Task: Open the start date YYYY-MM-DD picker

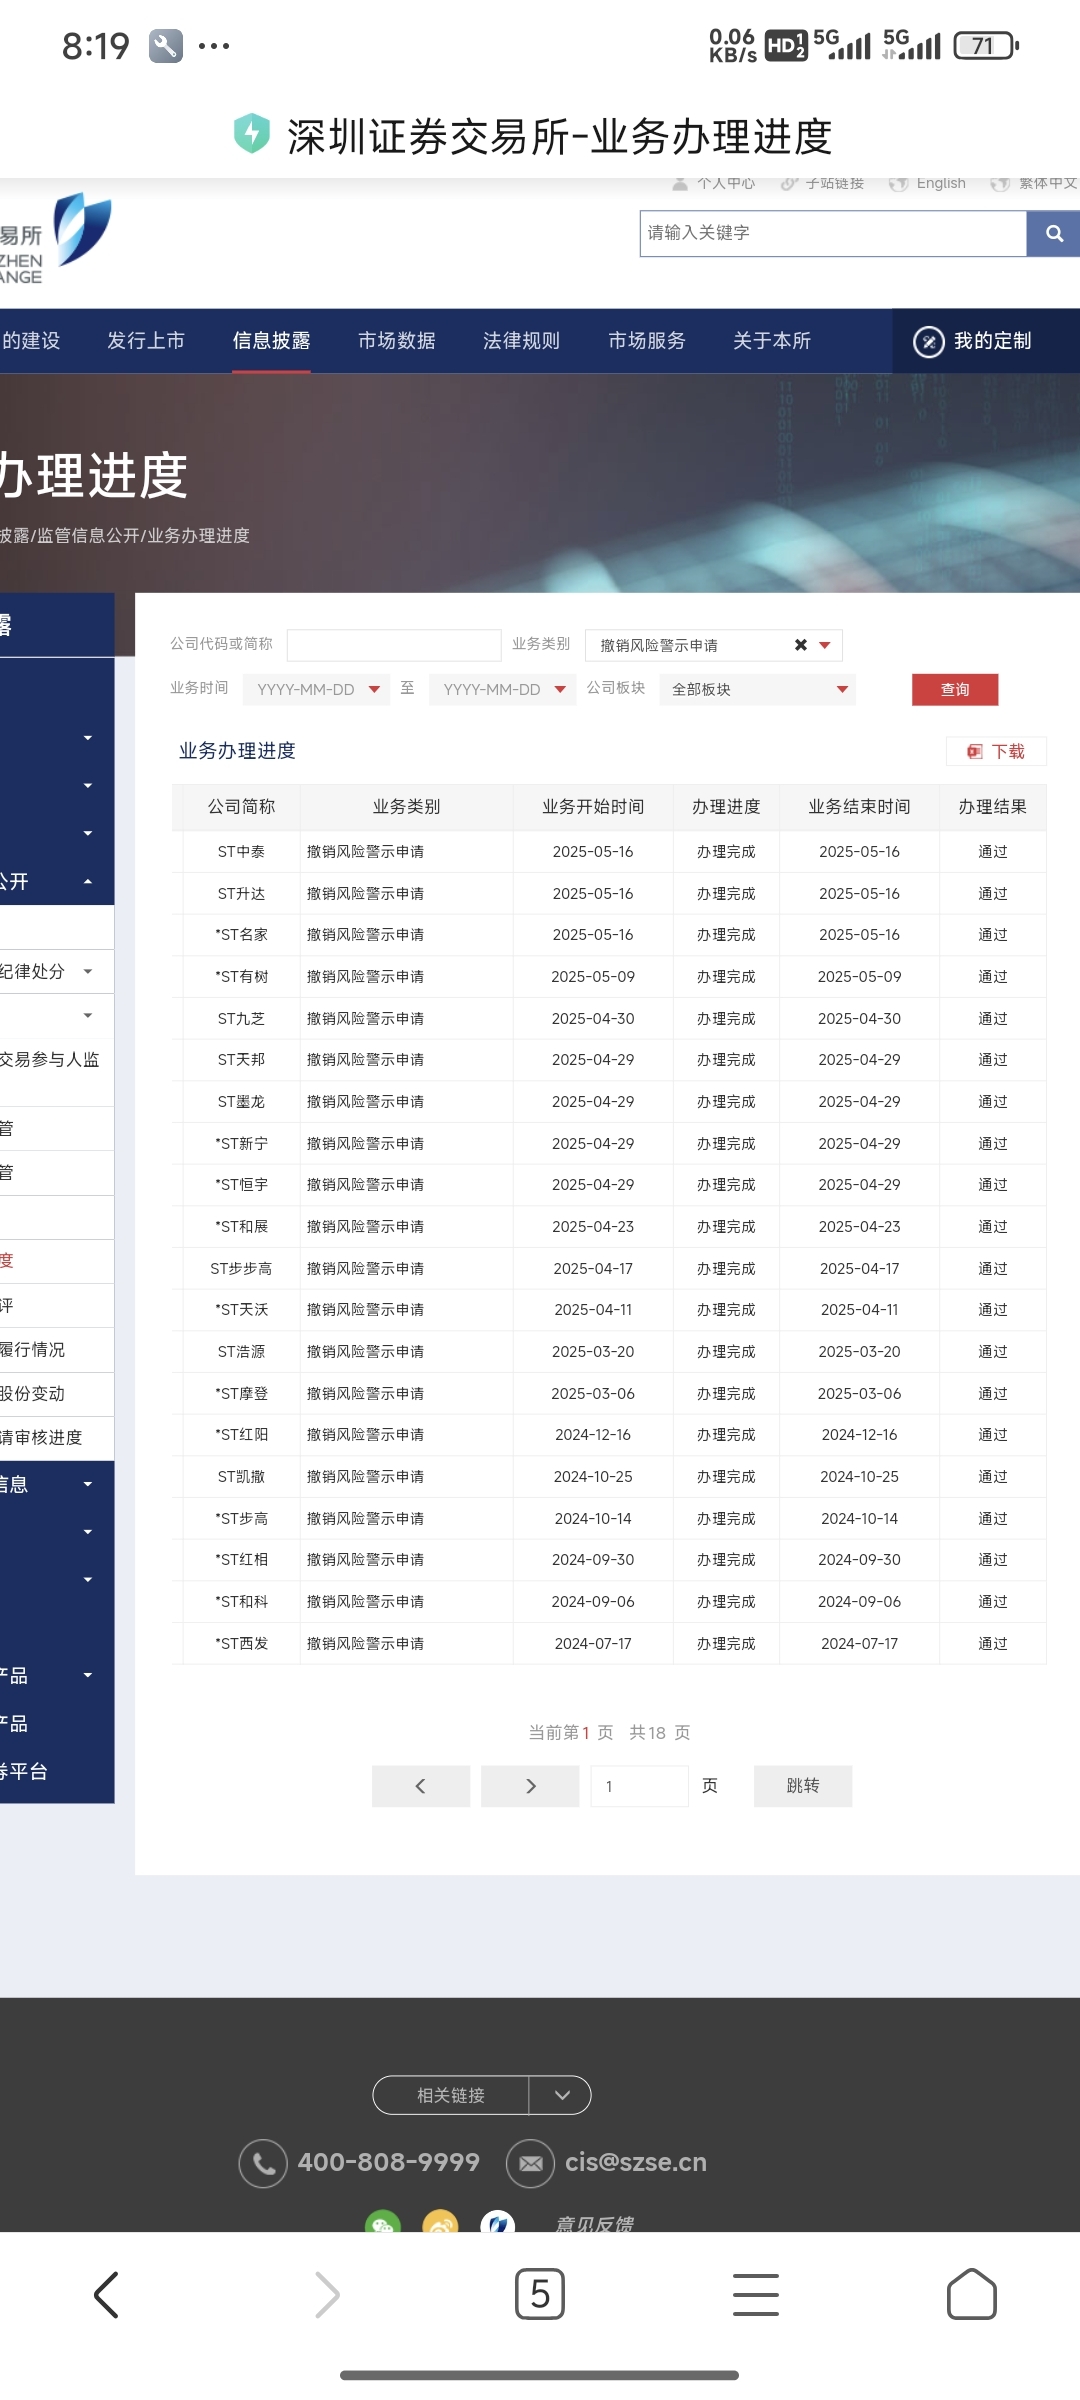Action: (x=316, y=689)
